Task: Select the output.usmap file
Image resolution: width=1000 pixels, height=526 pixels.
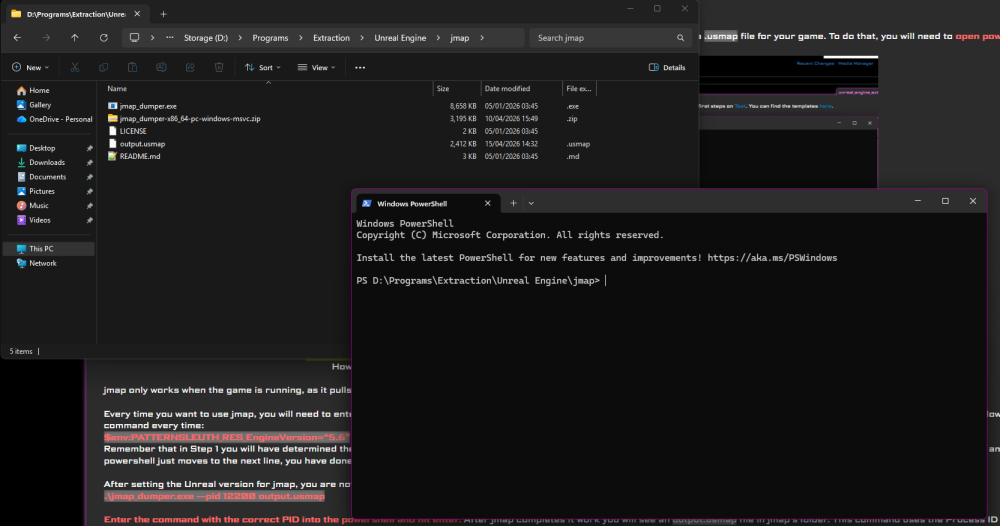Action: point(142,144)
